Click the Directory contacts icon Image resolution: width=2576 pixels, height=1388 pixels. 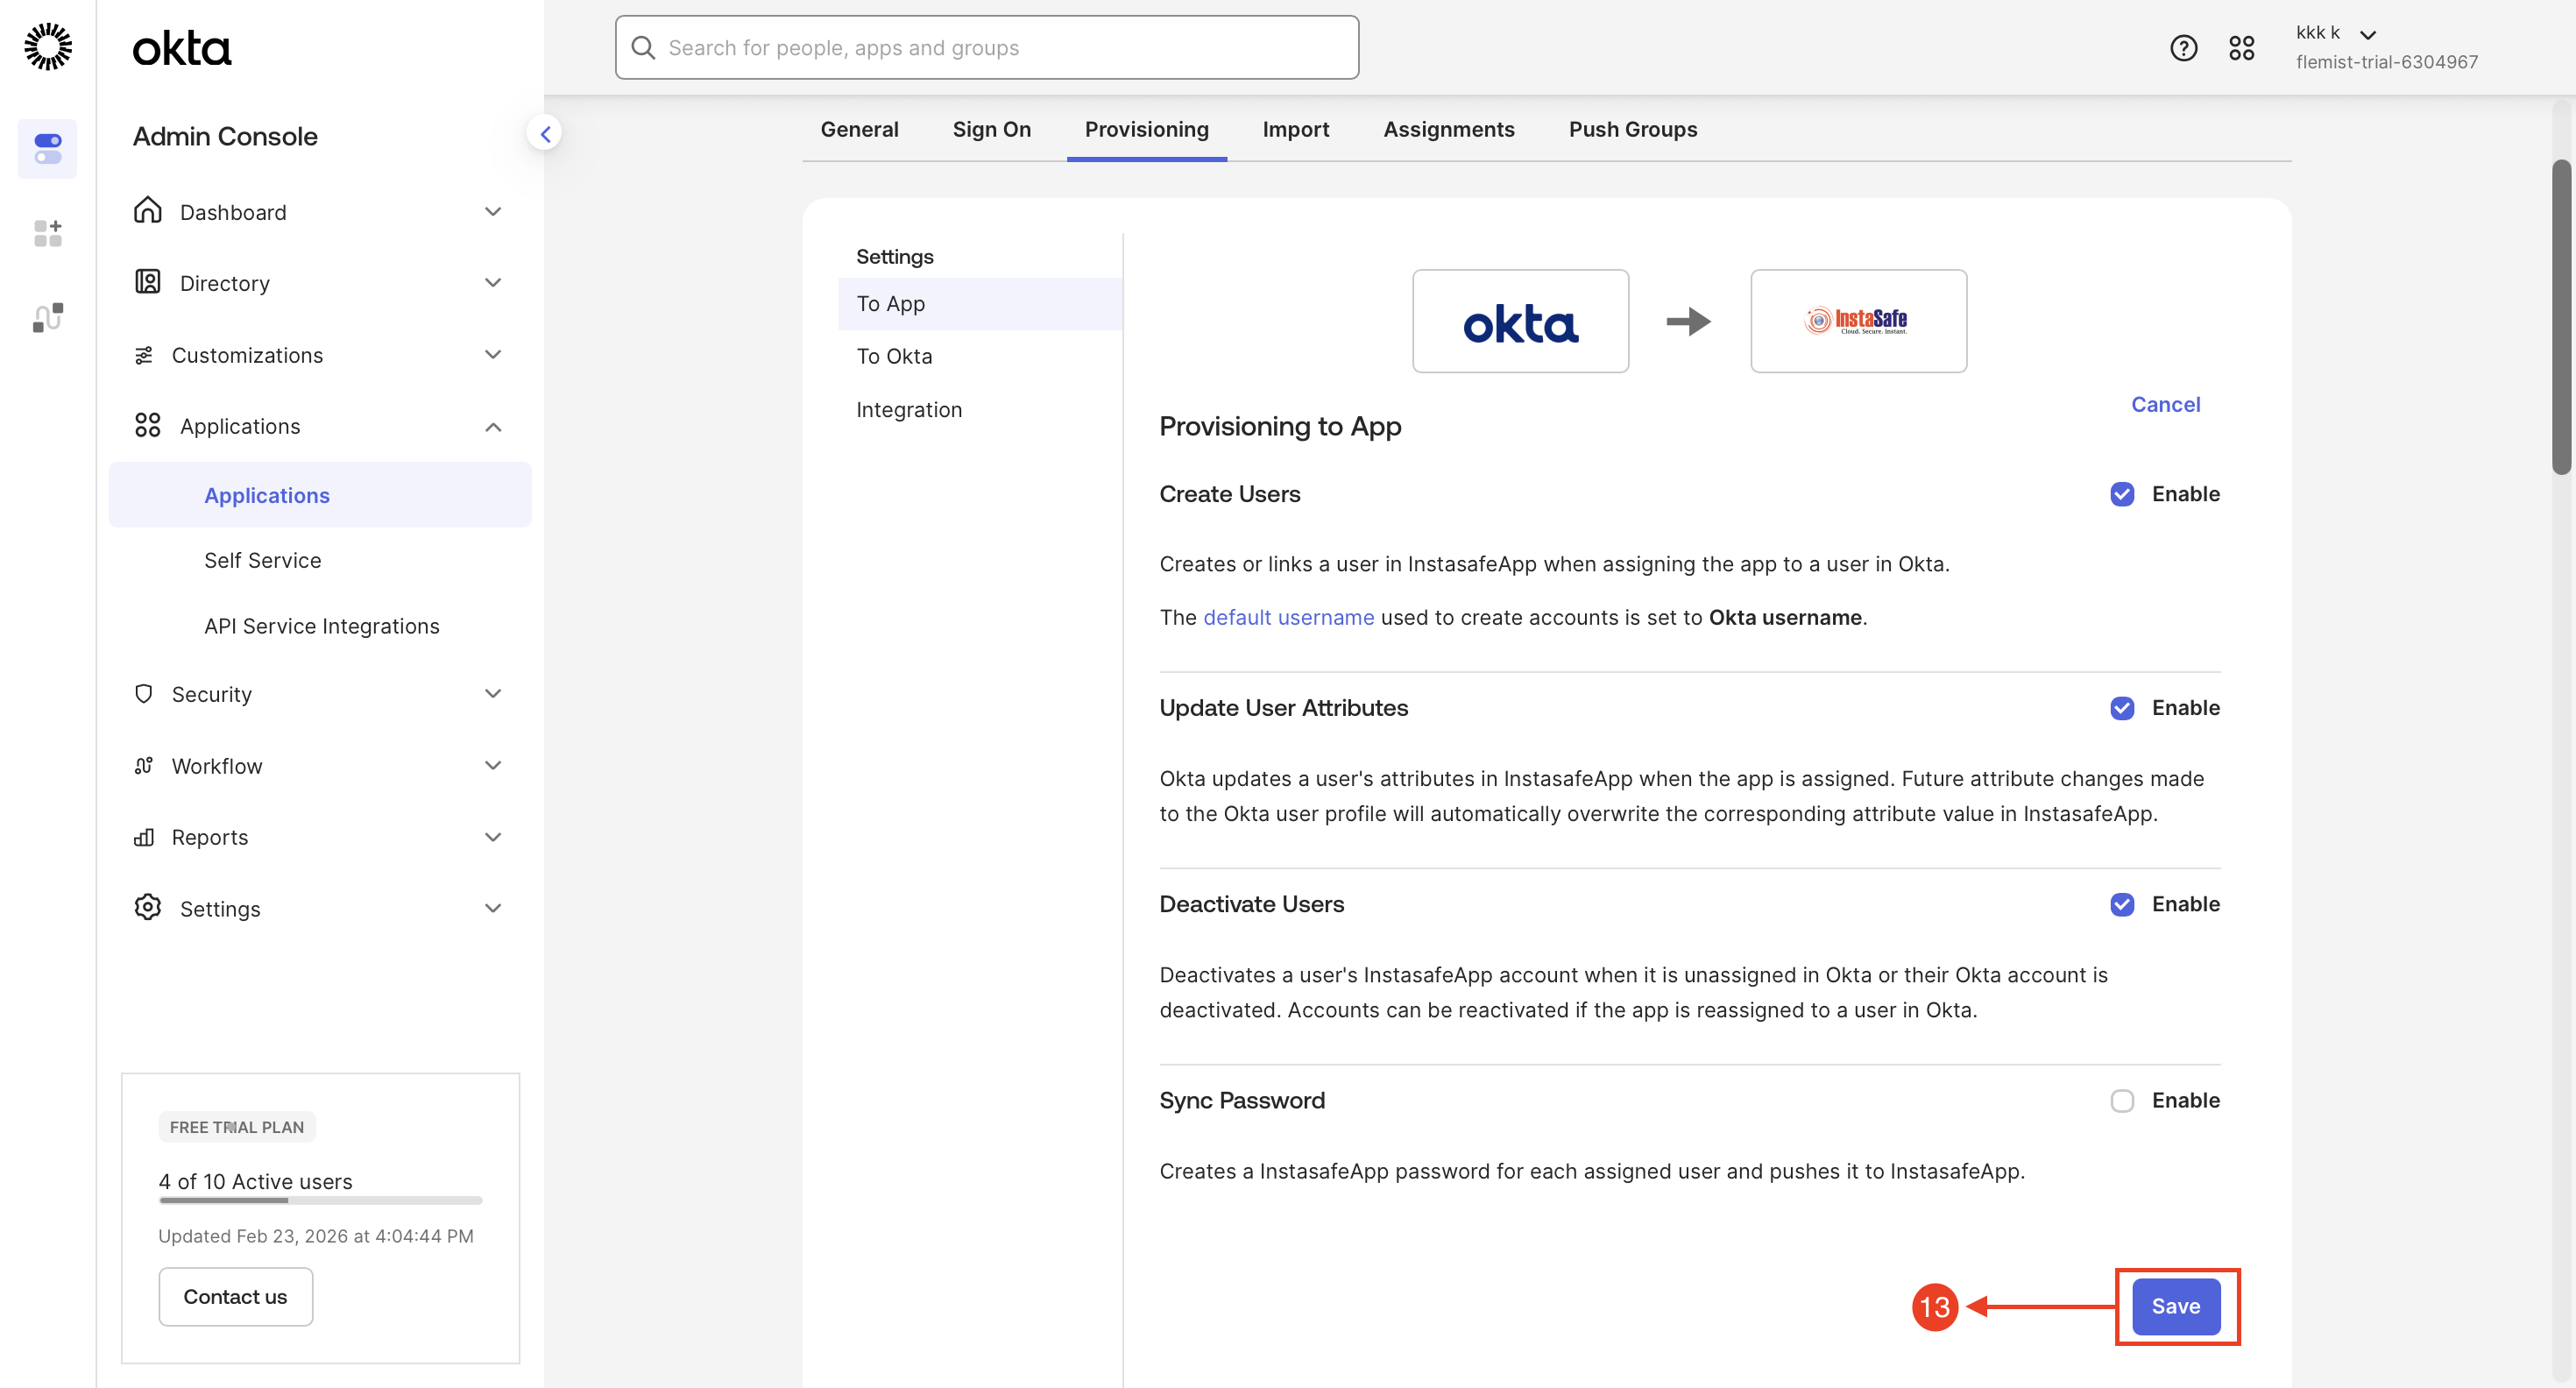coord(148,282)
